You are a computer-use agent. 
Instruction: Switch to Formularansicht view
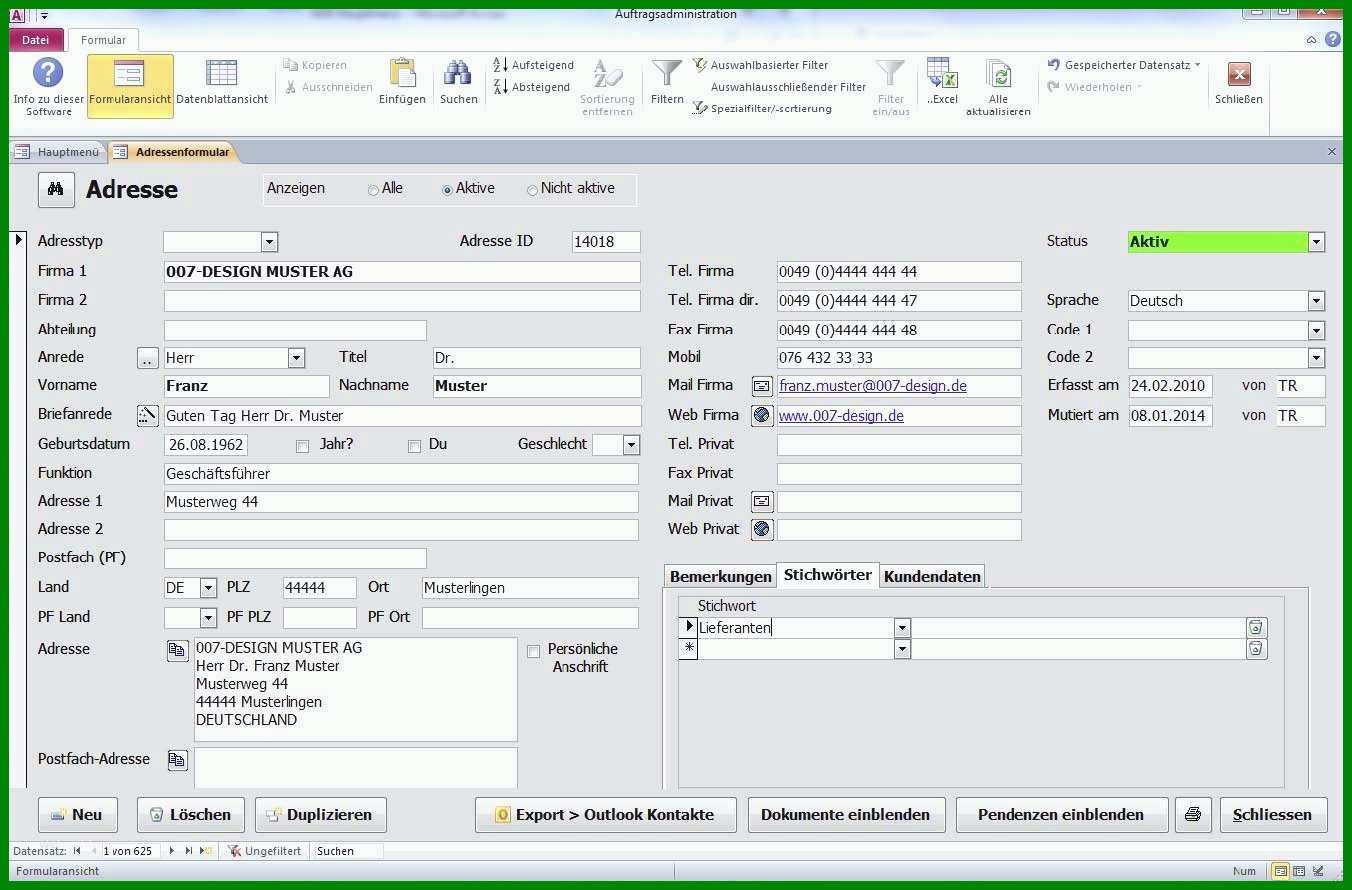[x=130, y=86]
